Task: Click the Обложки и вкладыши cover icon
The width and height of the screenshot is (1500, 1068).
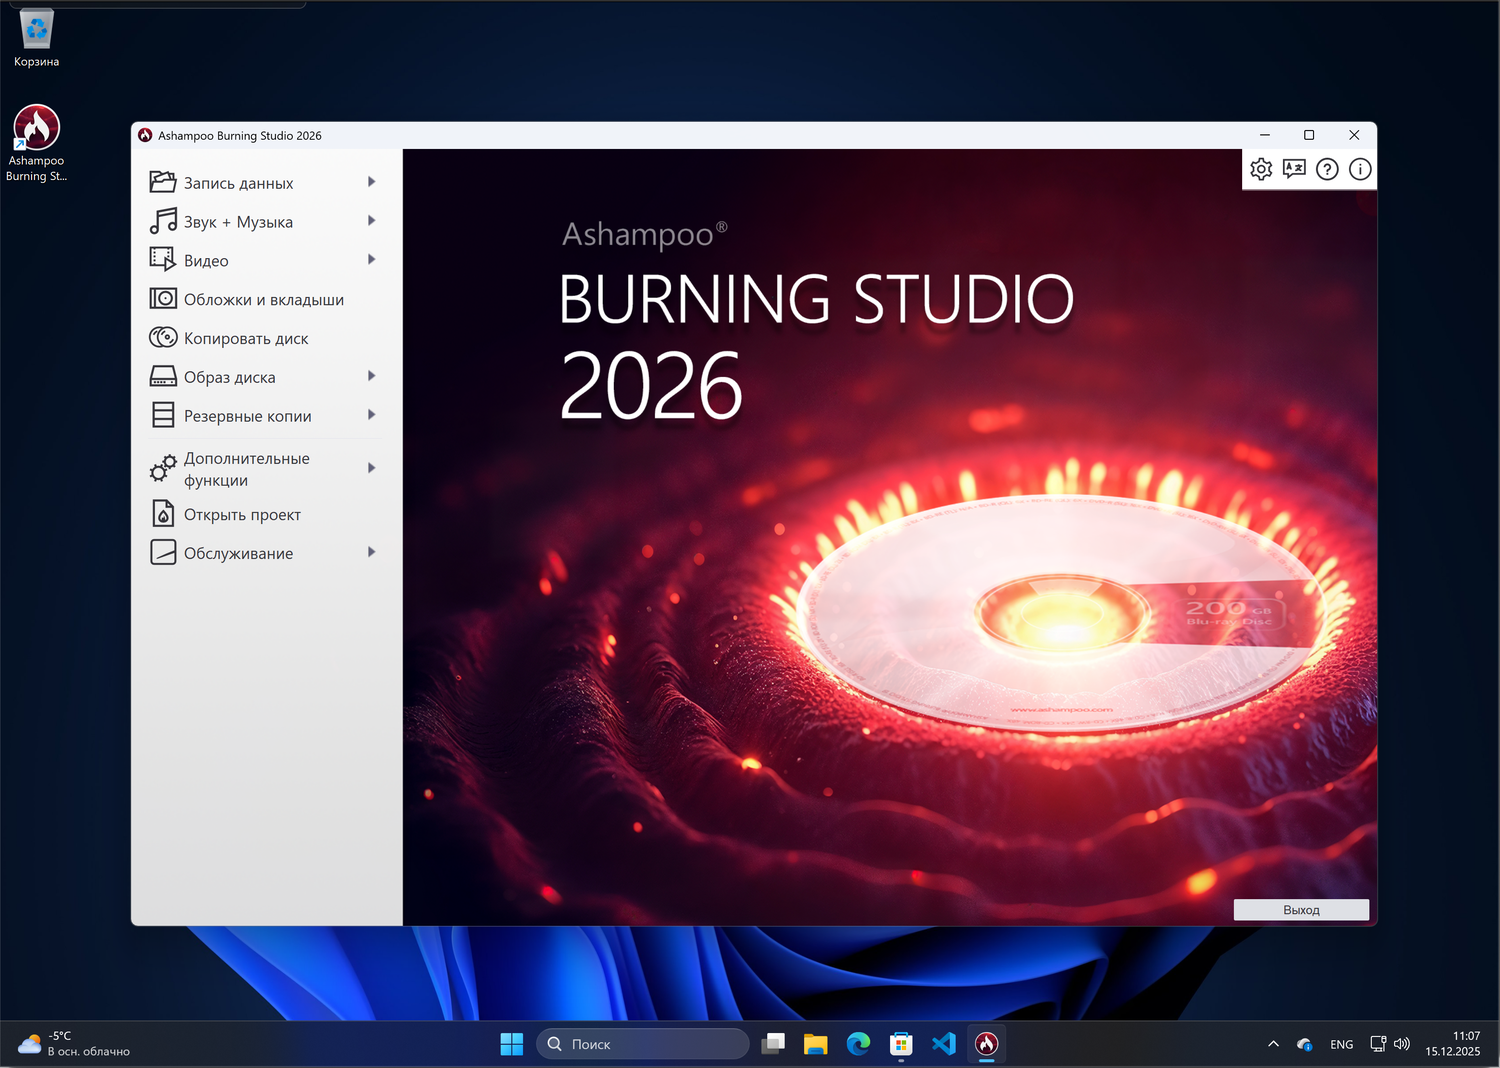Action: pos(163,299)
